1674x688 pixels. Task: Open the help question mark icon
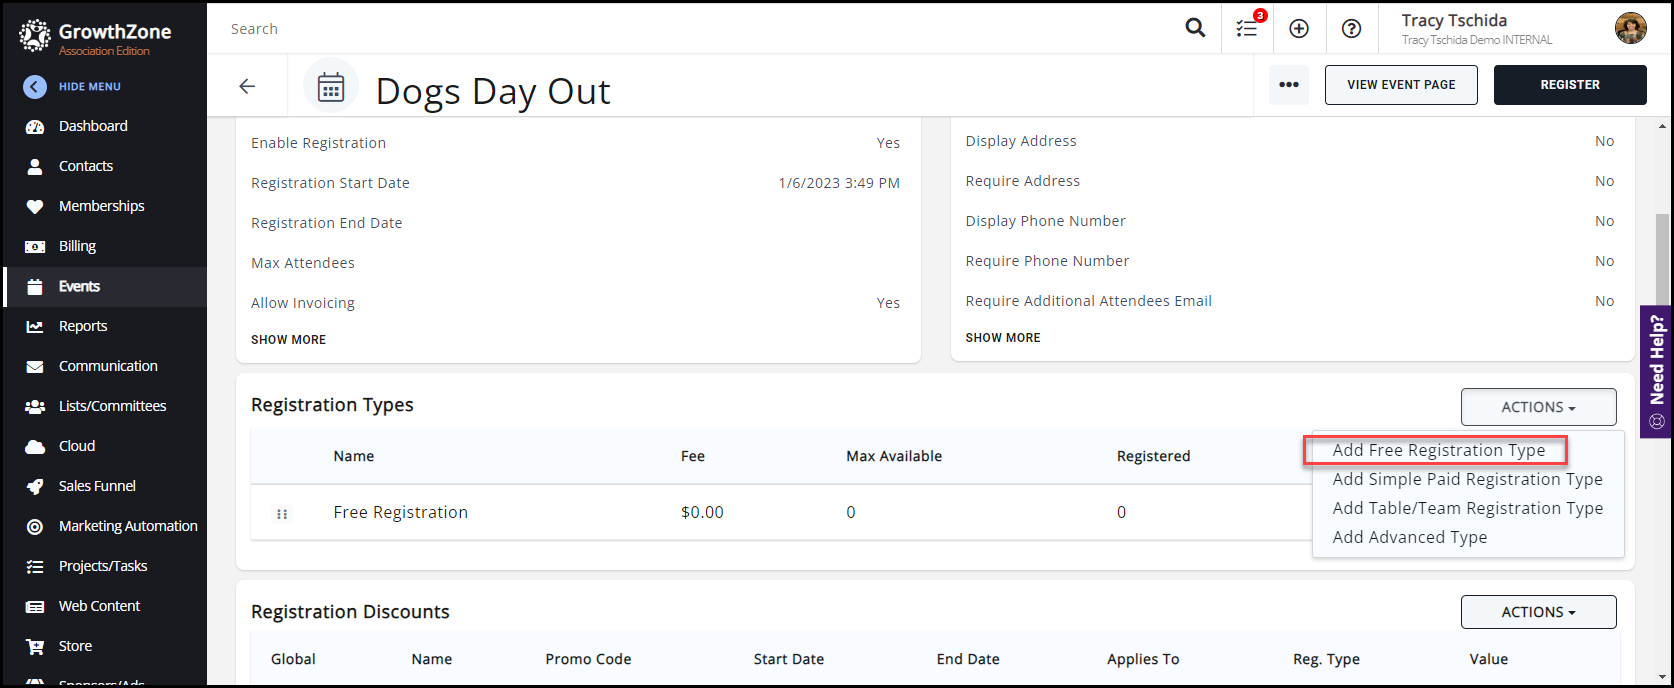click(x=1351, y=29)
